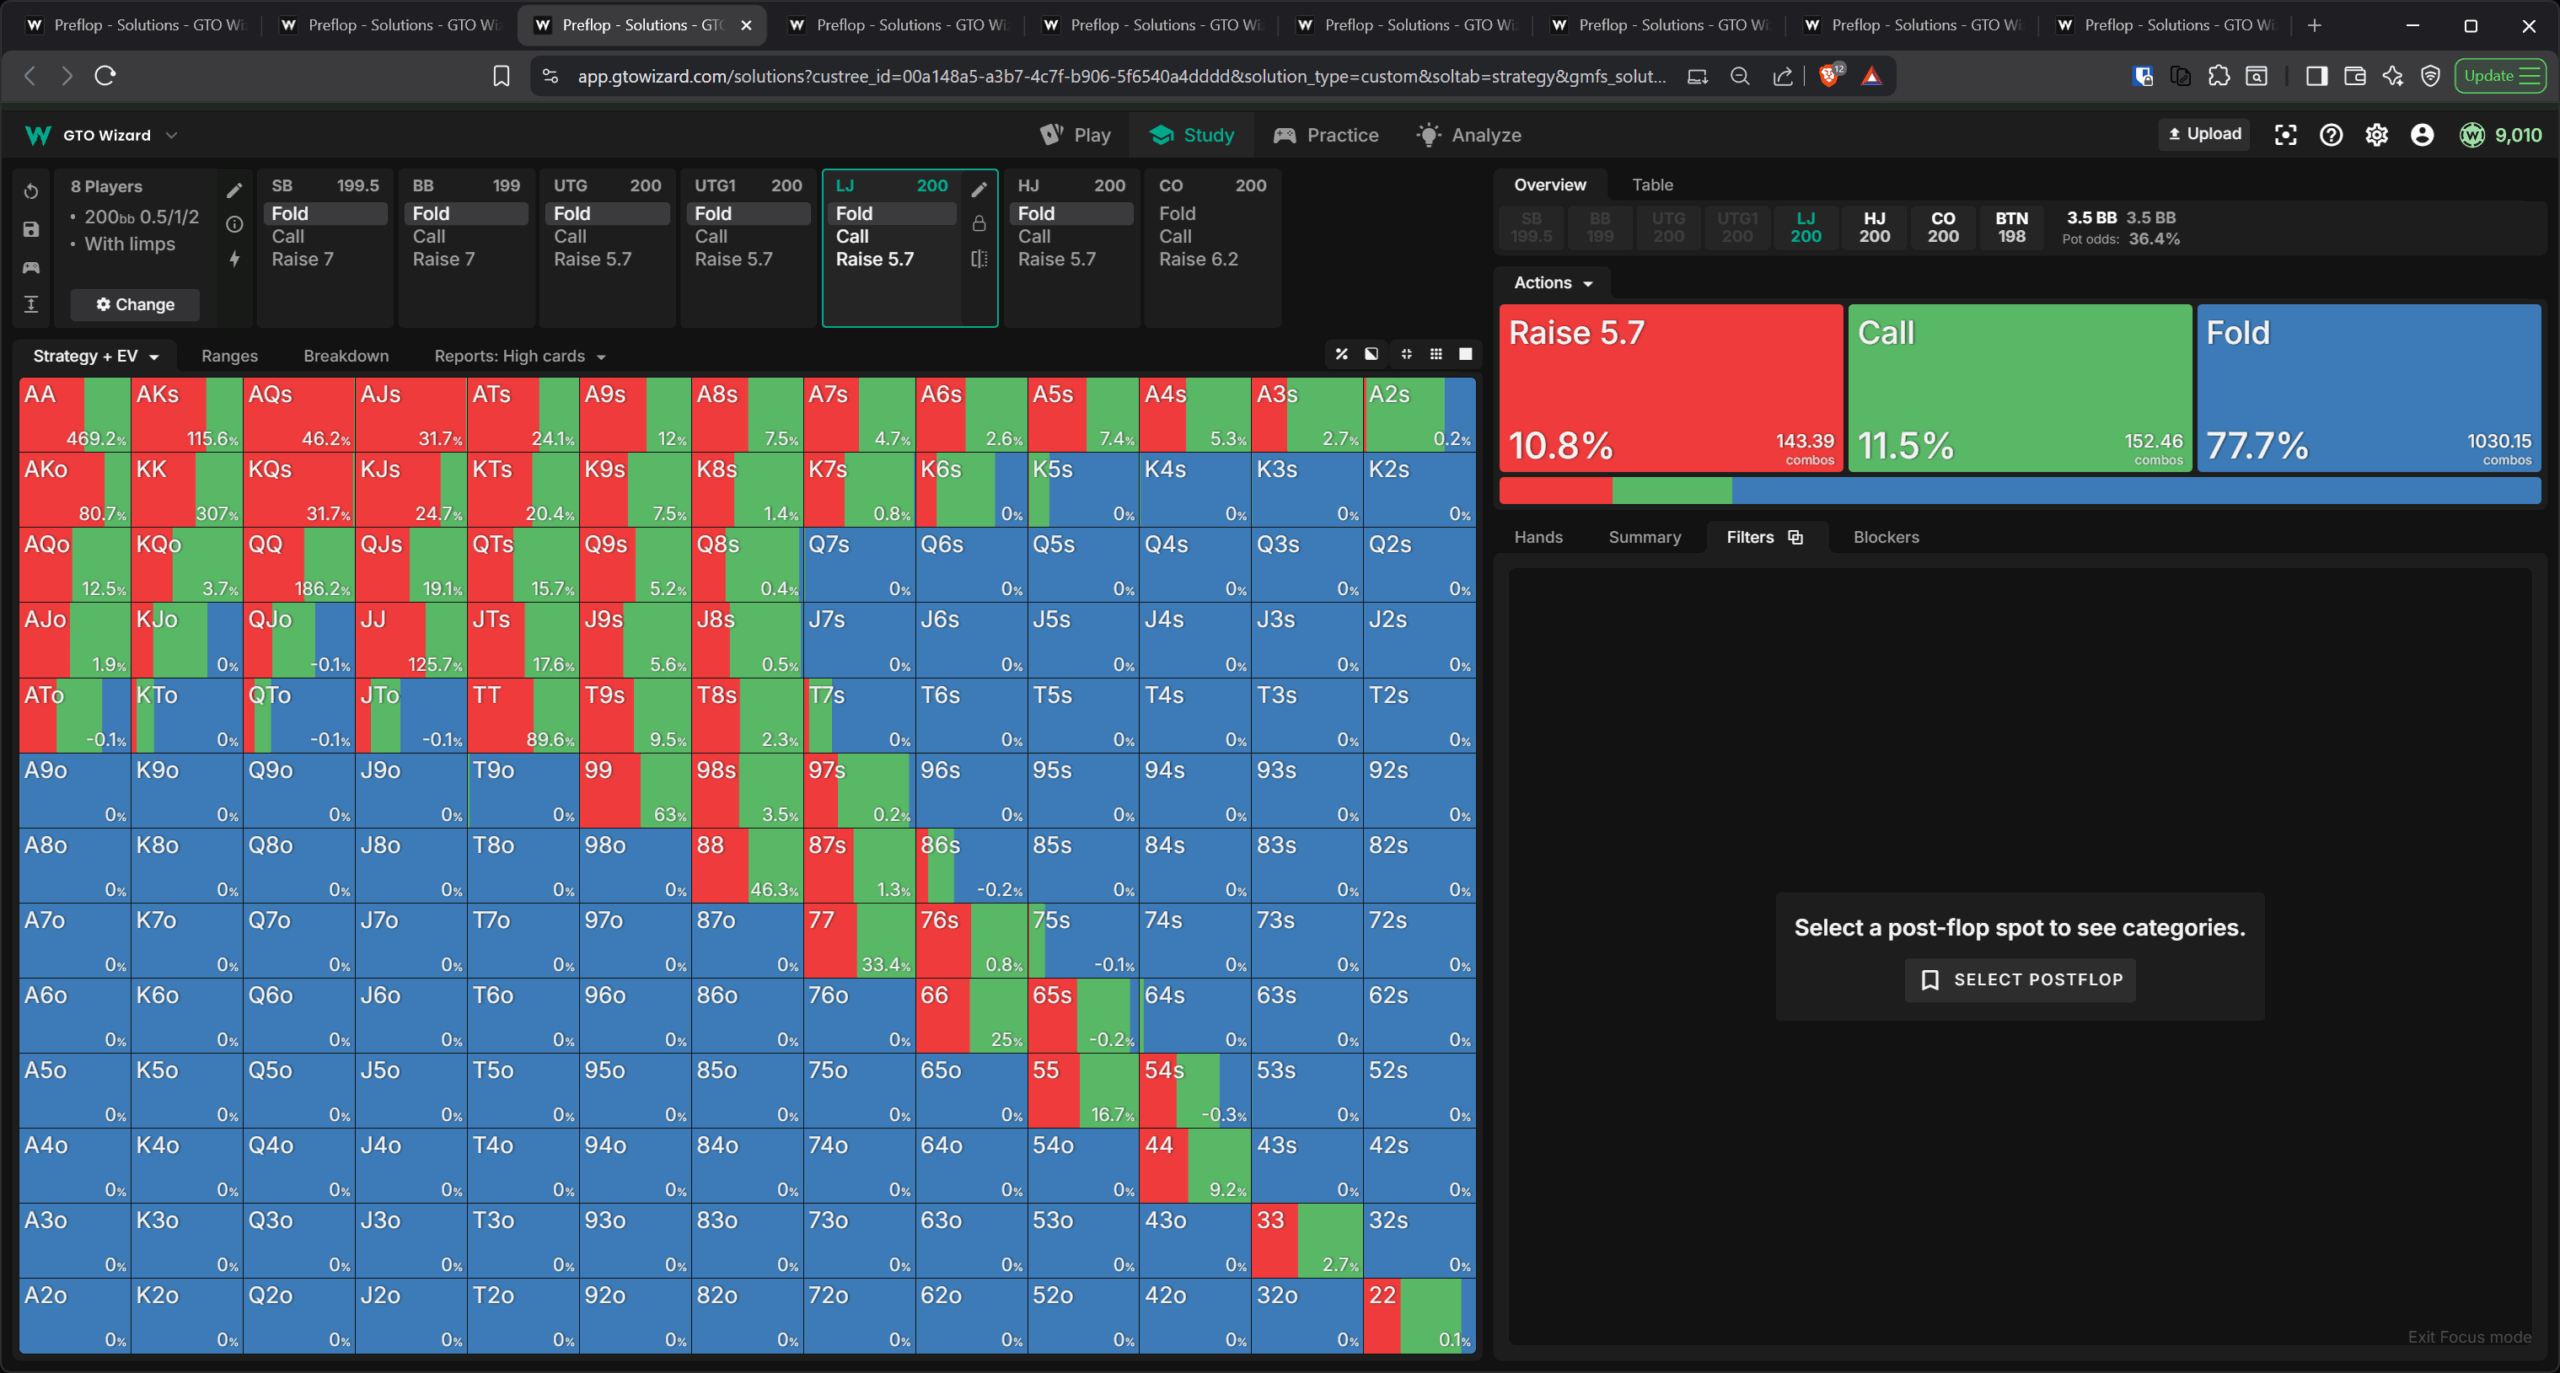
Task: Switch to the Blockers tab
Action: (1885, 537)
